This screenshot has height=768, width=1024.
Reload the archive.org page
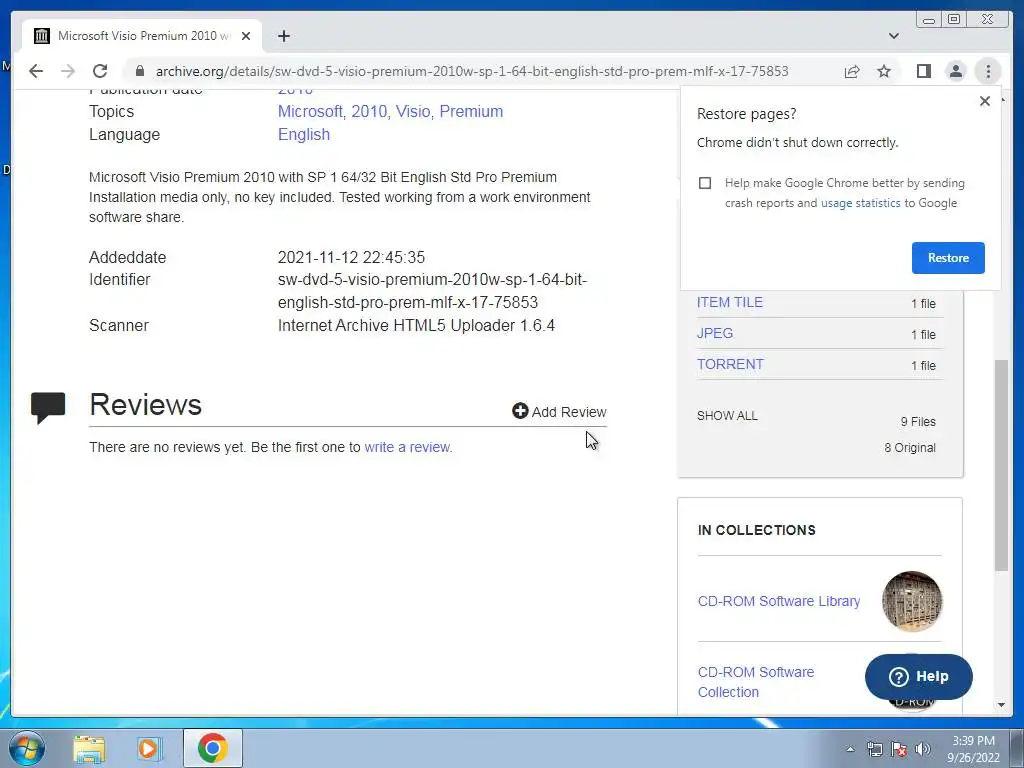pyautogui.click(x=100, y=71)
